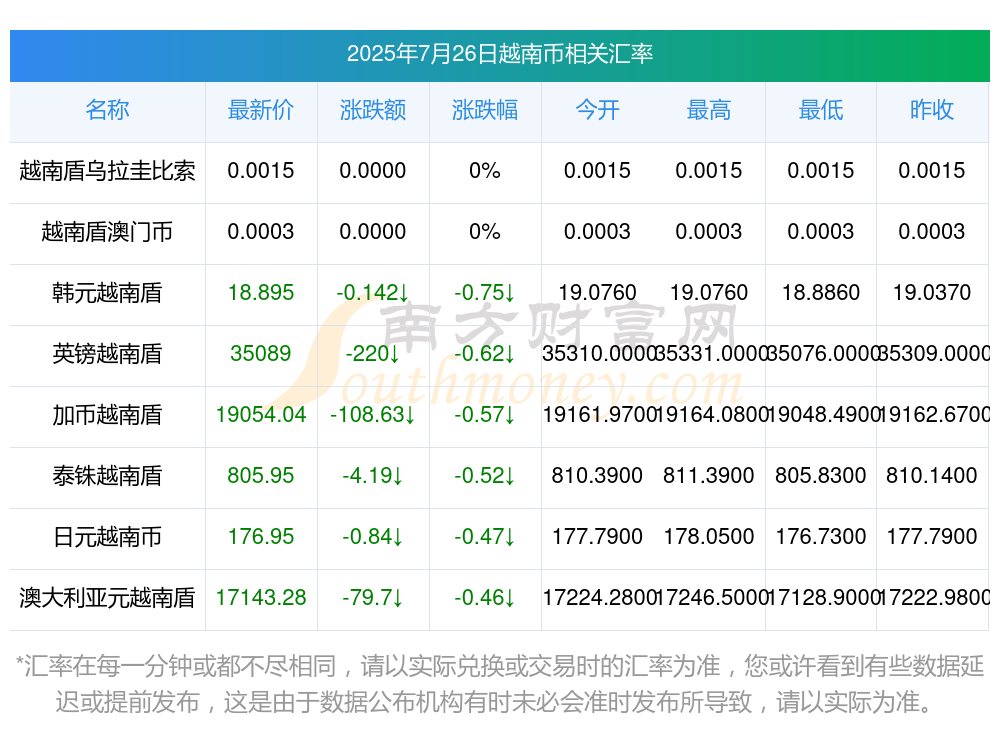
Task: Click low value 176.7300
Action: [x=821, y=537]
